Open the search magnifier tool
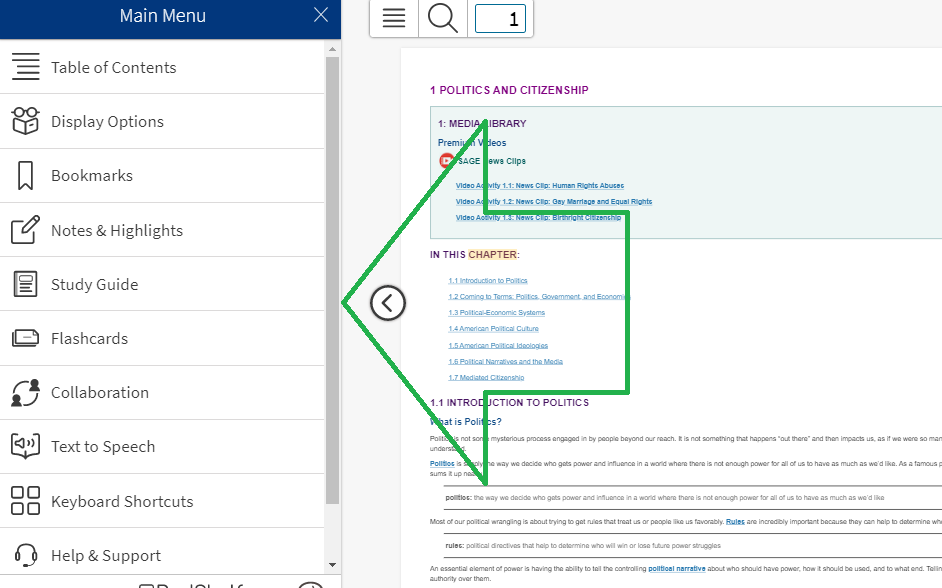Image resolution: width=942 pixels, height=588 pixels. [442, 18]
